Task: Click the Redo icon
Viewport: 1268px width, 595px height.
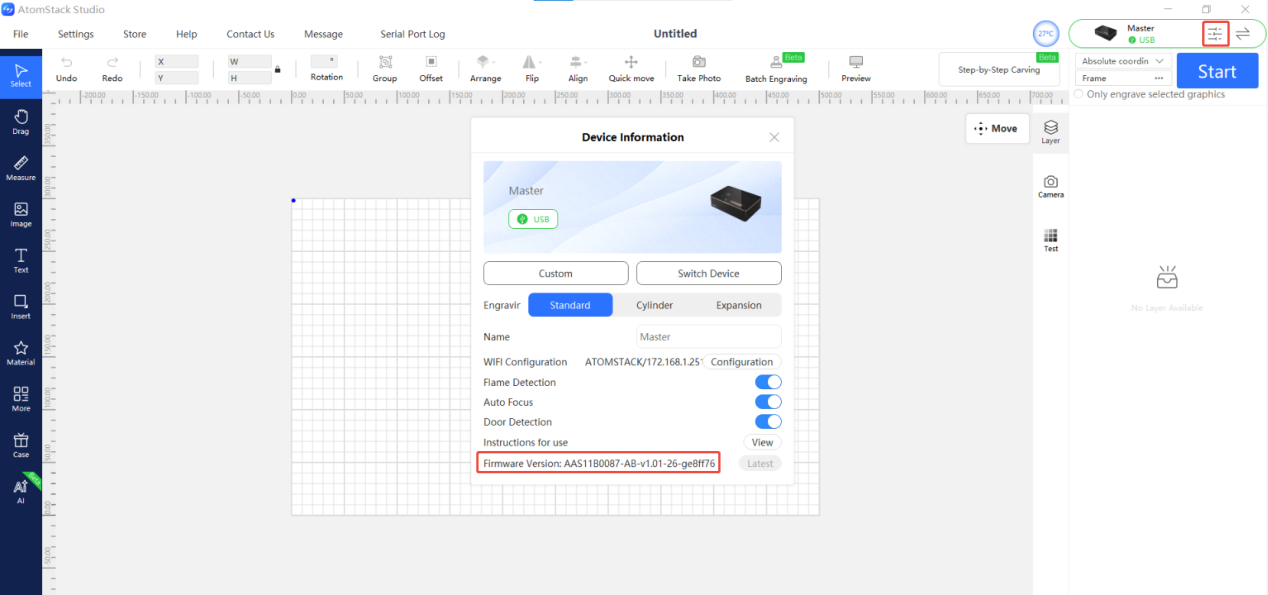Action: tap(112, 62)
